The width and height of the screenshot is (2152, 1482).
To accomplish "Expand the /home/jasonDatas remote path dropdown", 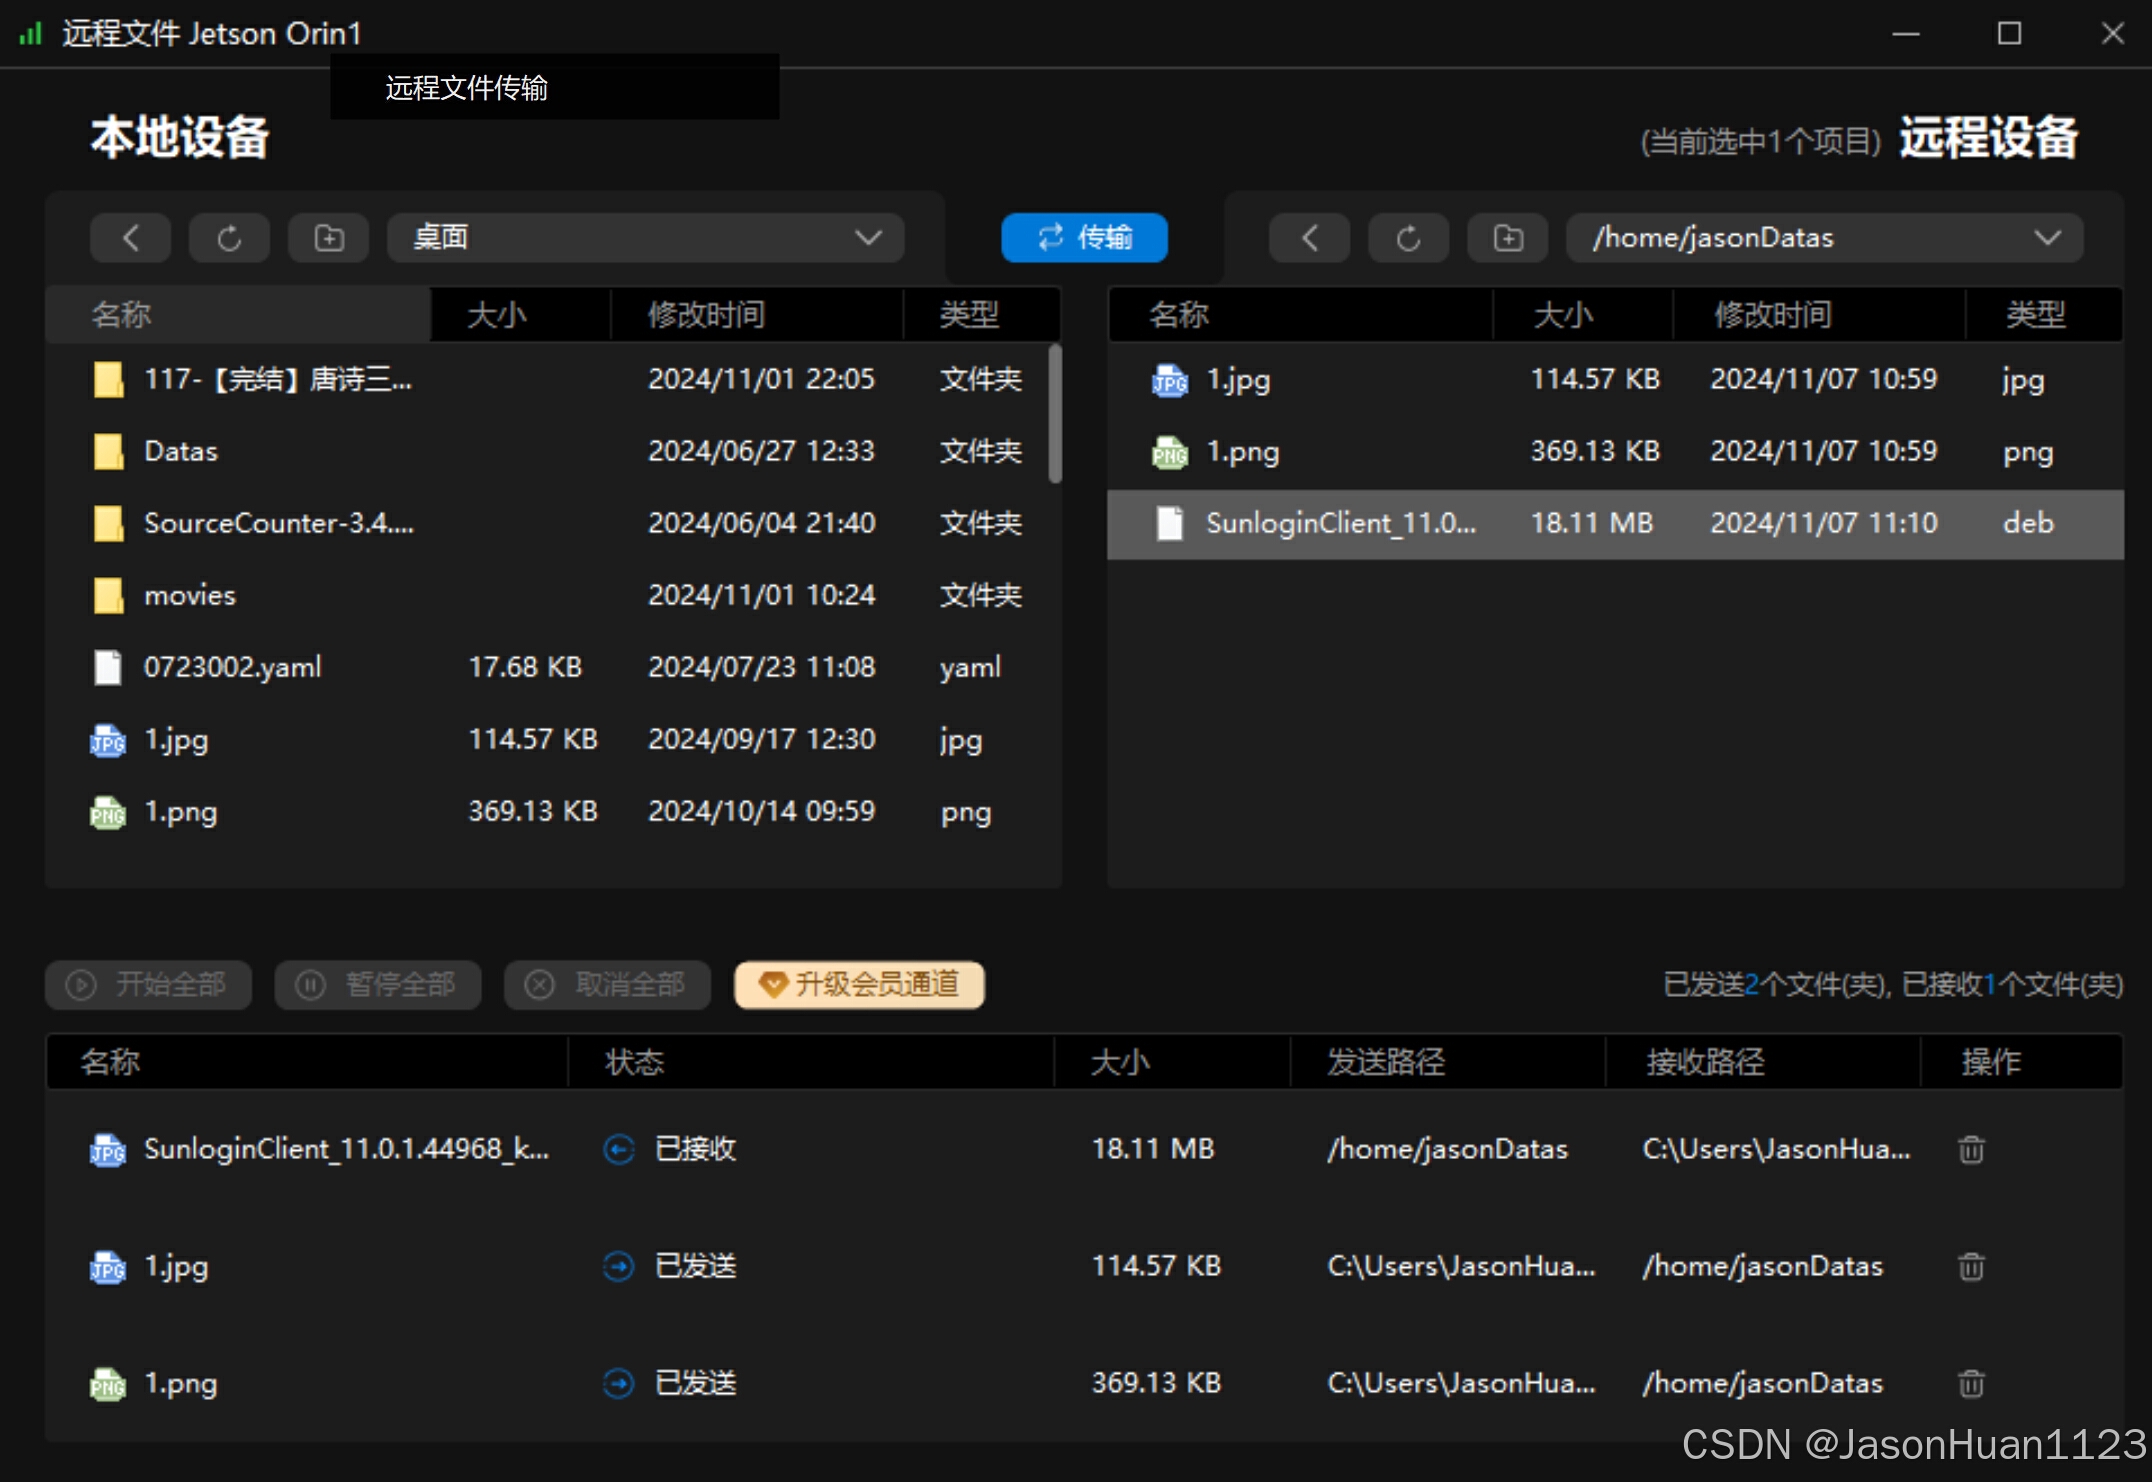I will (2047, 238).
